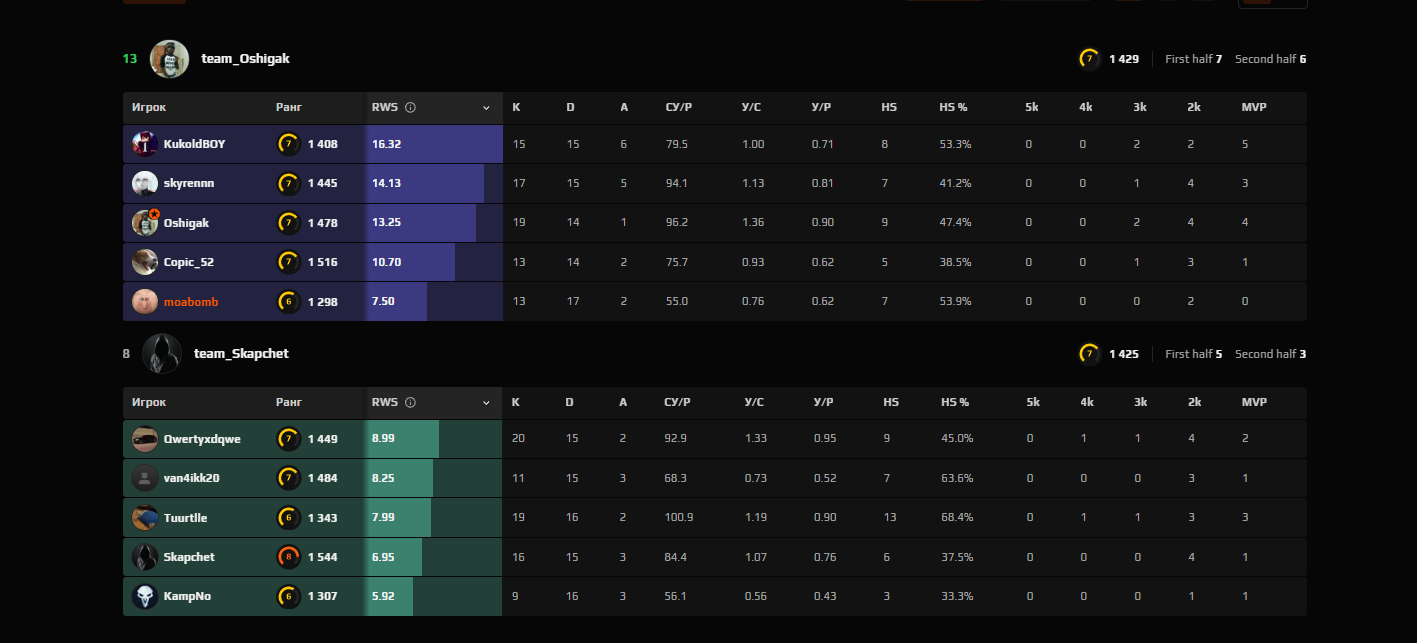Image resolution: width=1417 pixels, height=643 pixels.
Task: Open moabomb's player profile link
Action: 191,301
